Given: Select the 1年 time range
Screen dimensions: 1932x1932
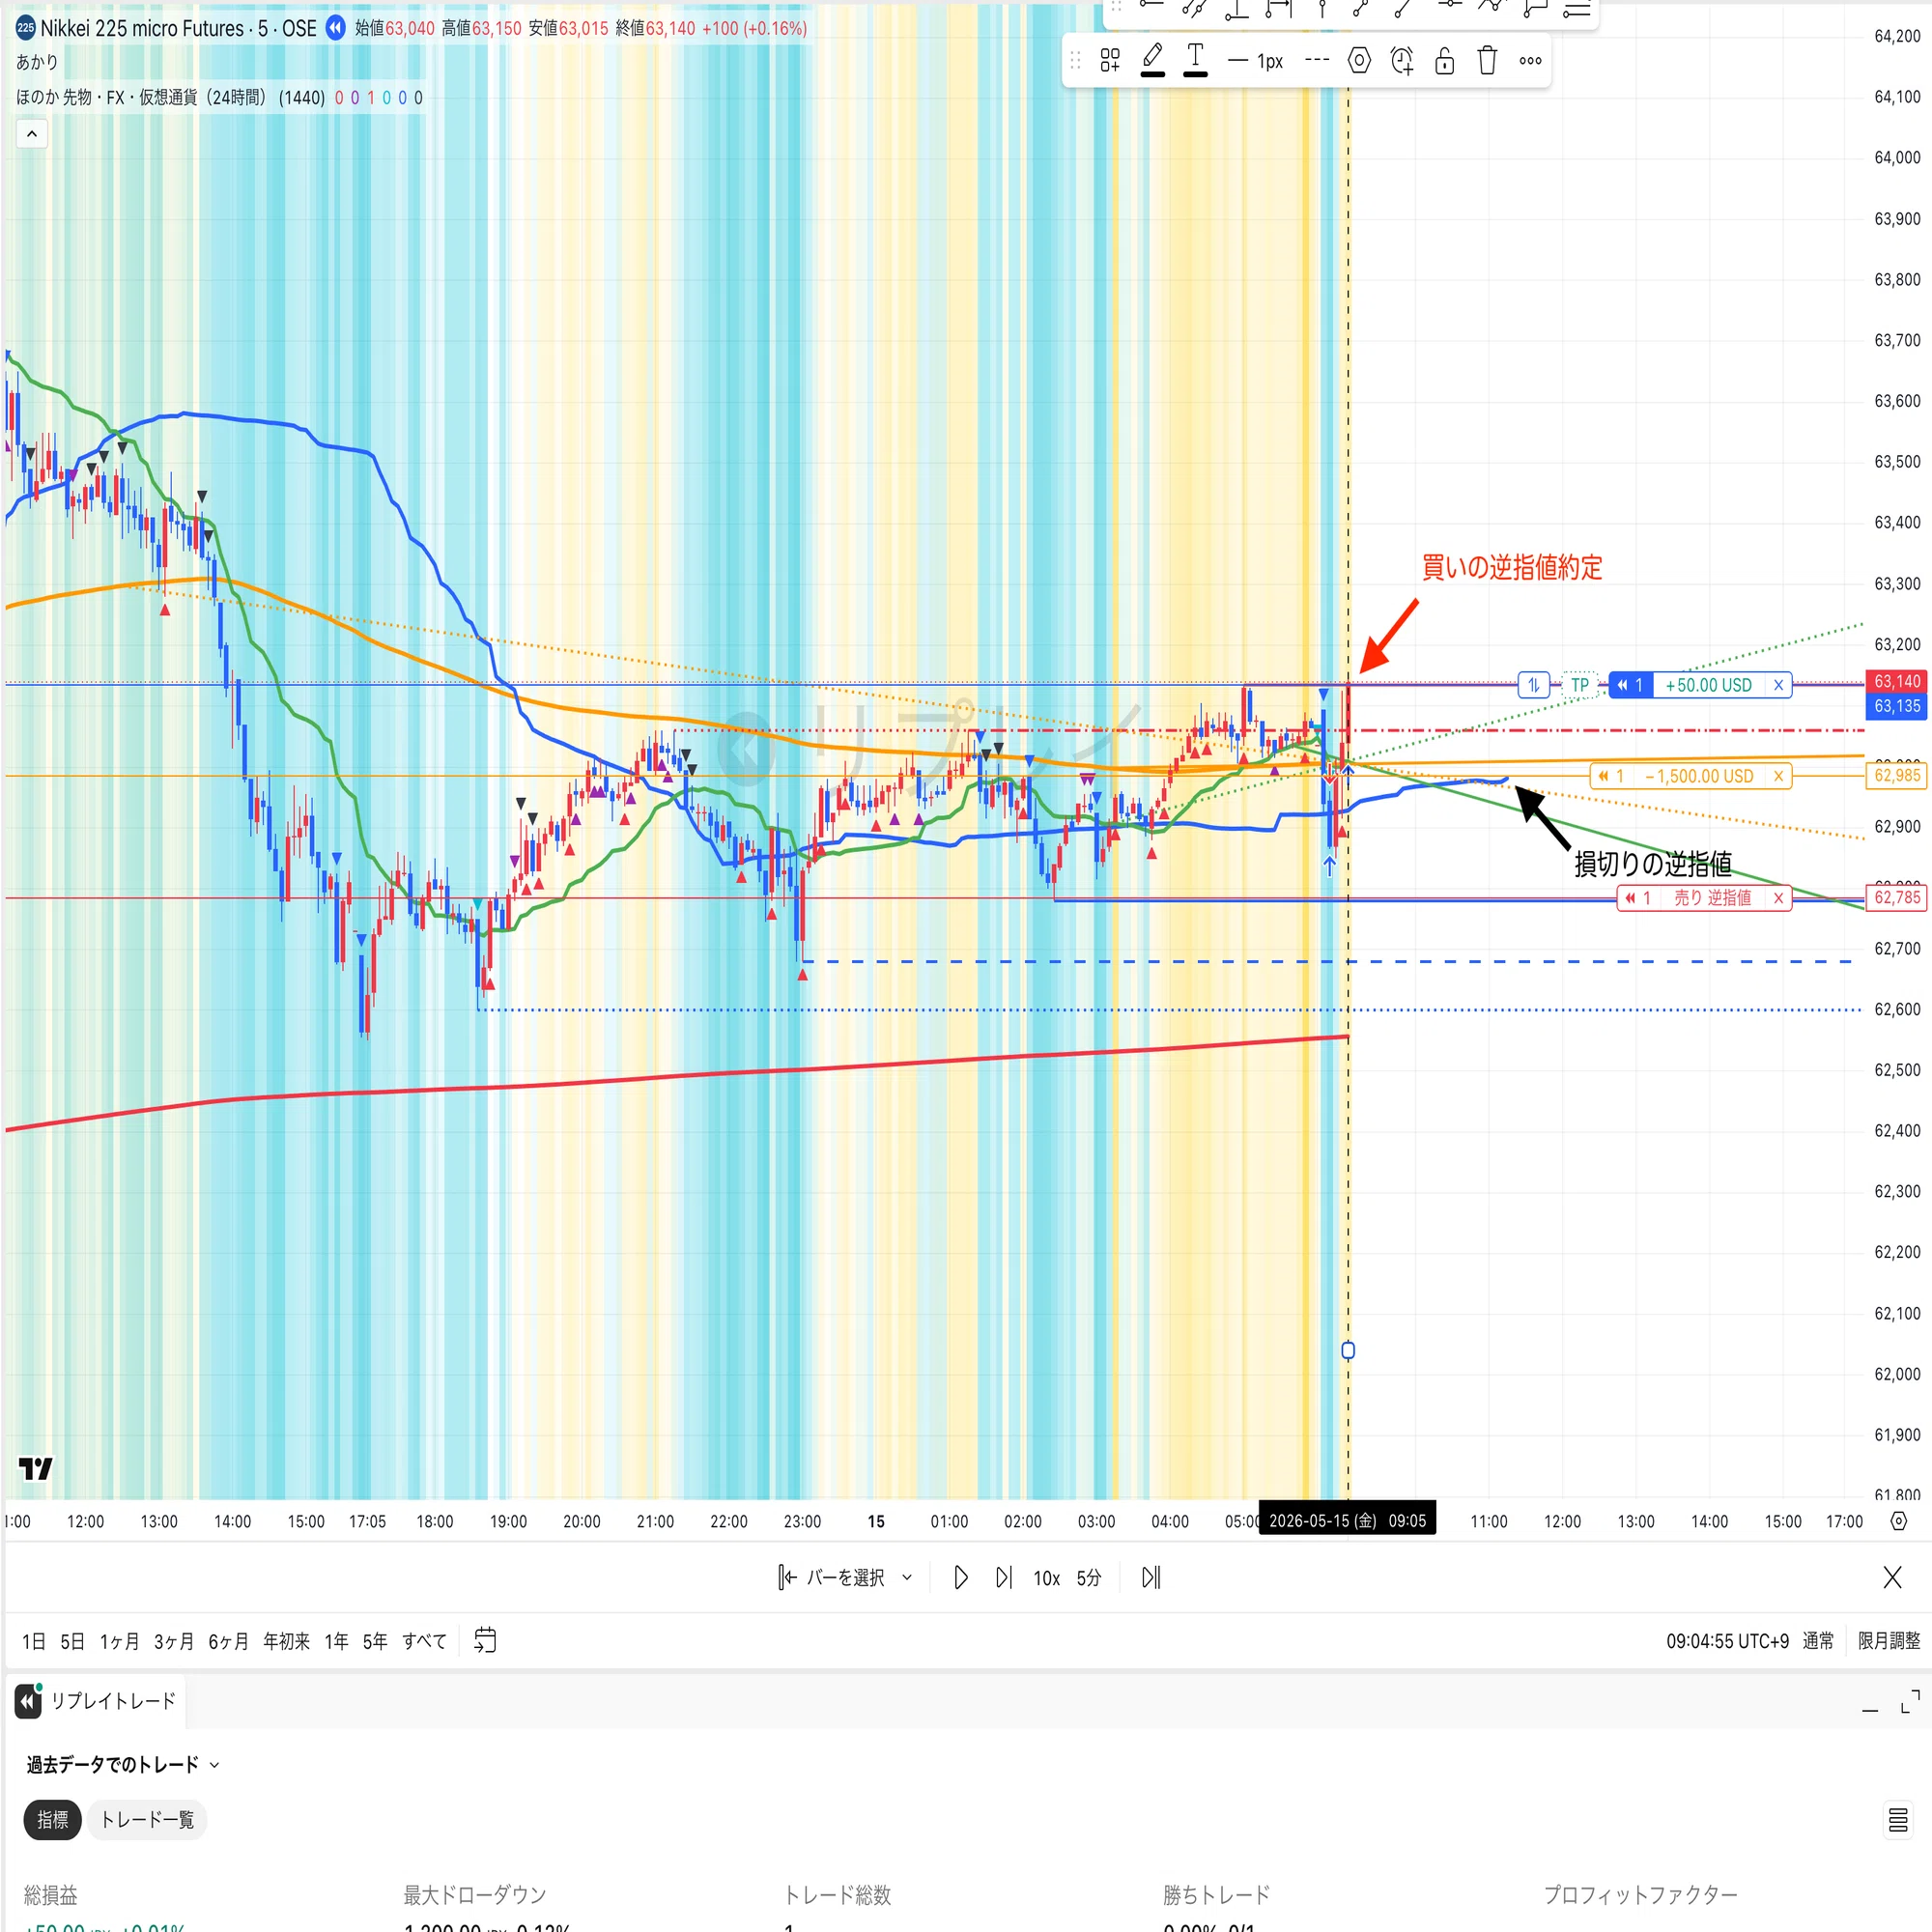Looking at the screenshot, I should [336, 1641].
